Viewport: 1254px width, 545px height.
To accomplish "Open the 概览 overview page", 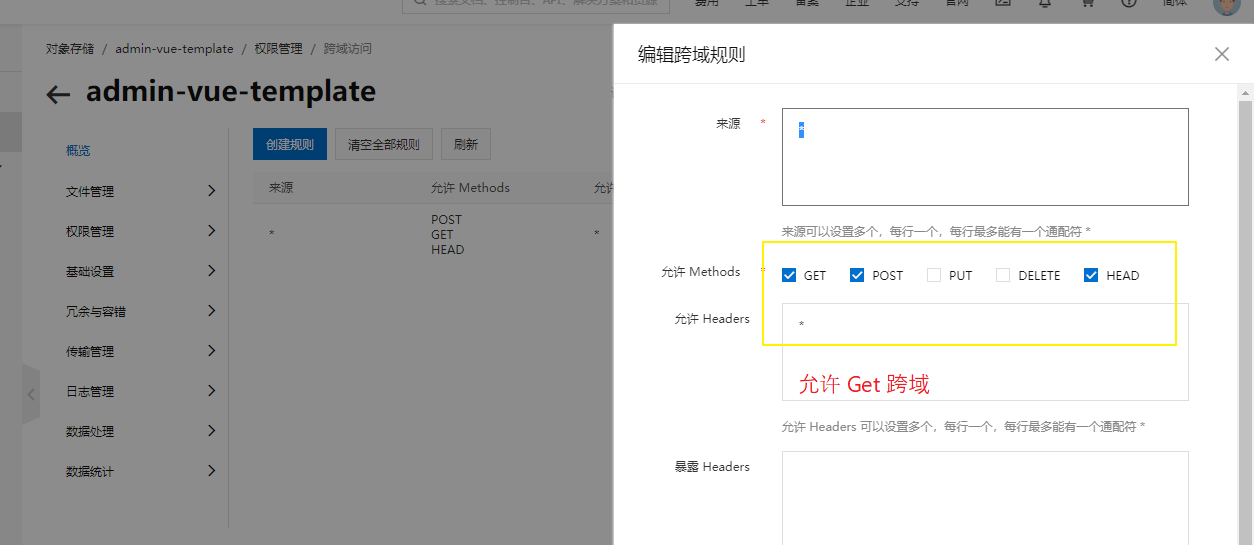I will 78,150.
